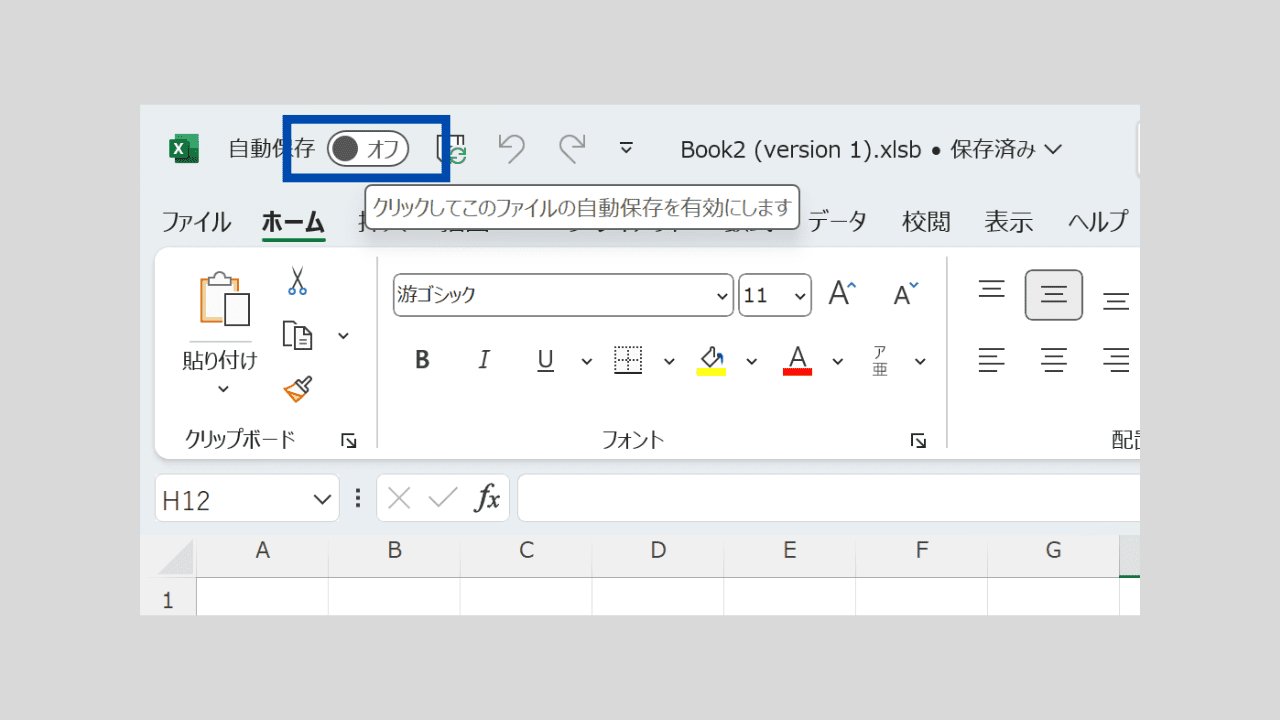
Task: Switch to the 校閲 ribbon tab
Action: (x=926, y=221)
